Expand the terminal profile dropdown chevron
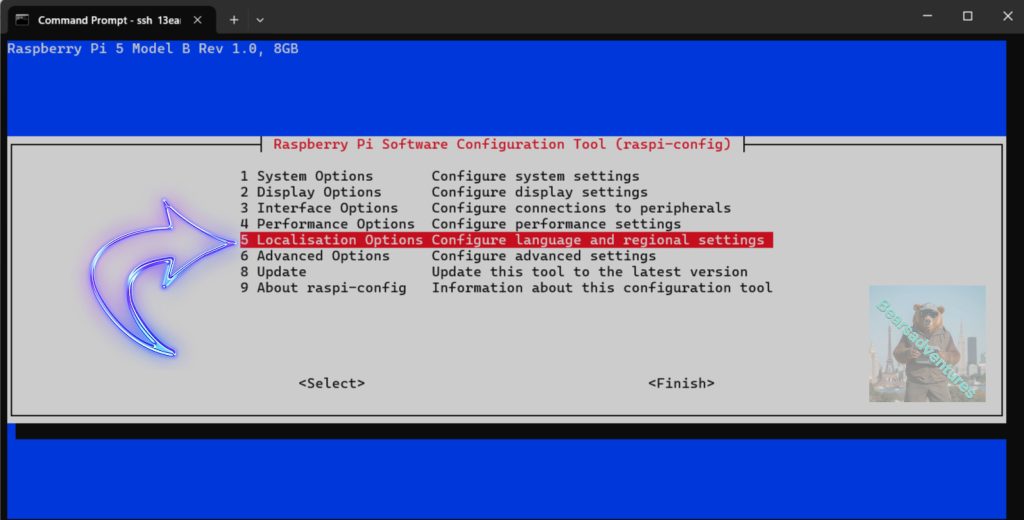Image resolution: width=1024 pixels, height=520 pixels. [260, 20]
